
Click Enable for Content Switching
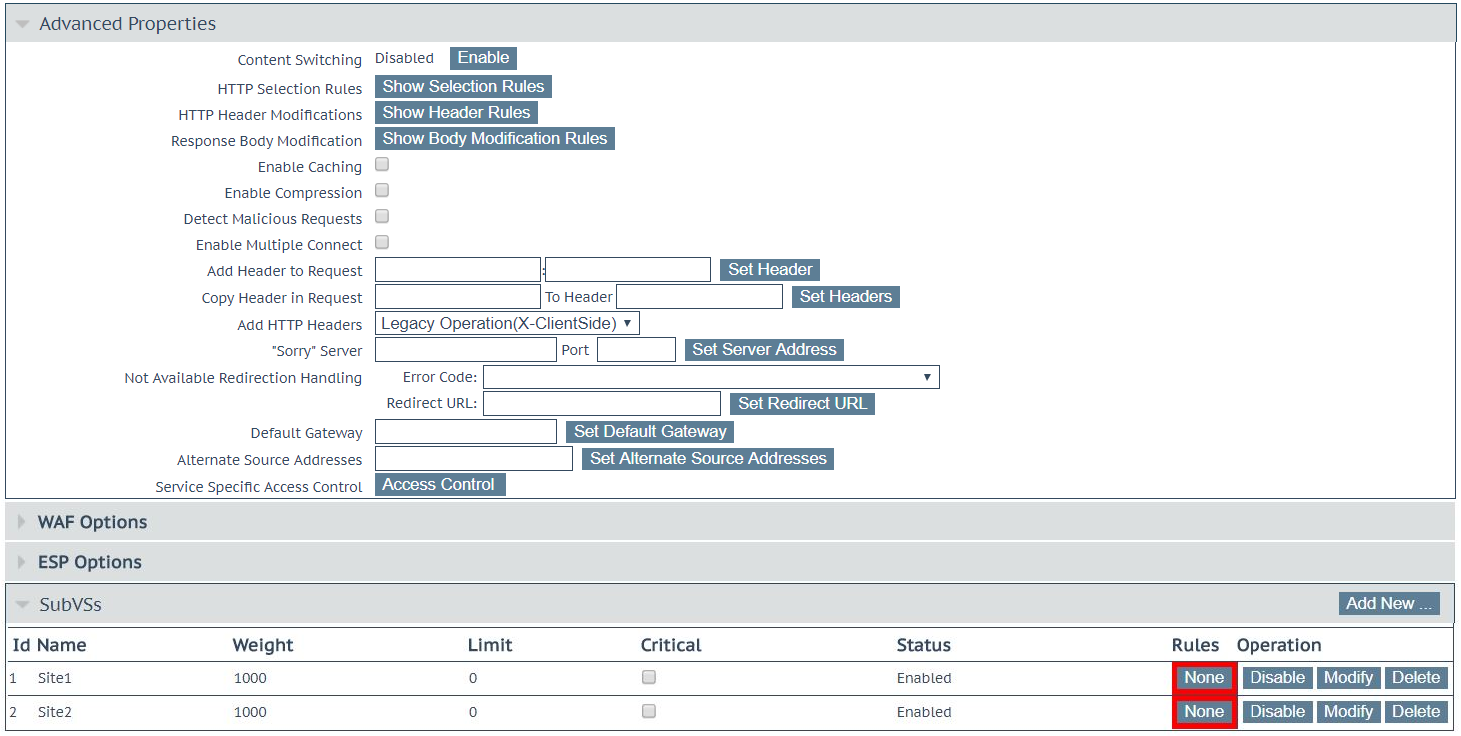(483, 58)
